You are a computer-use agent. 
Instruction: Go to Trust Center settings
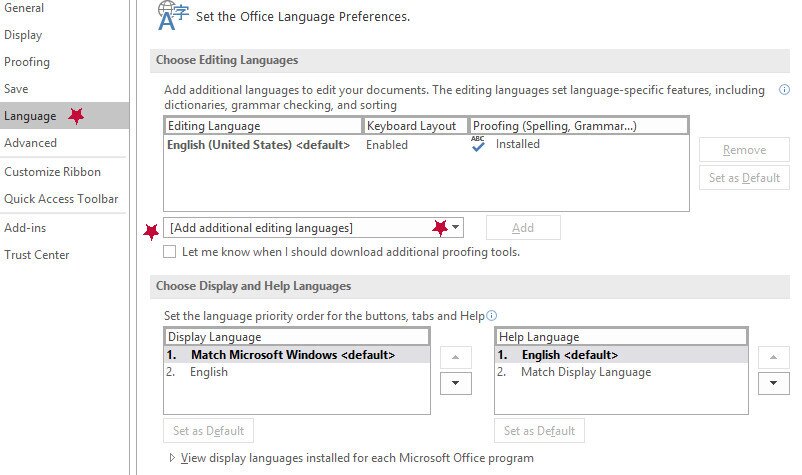coord(37,255)
